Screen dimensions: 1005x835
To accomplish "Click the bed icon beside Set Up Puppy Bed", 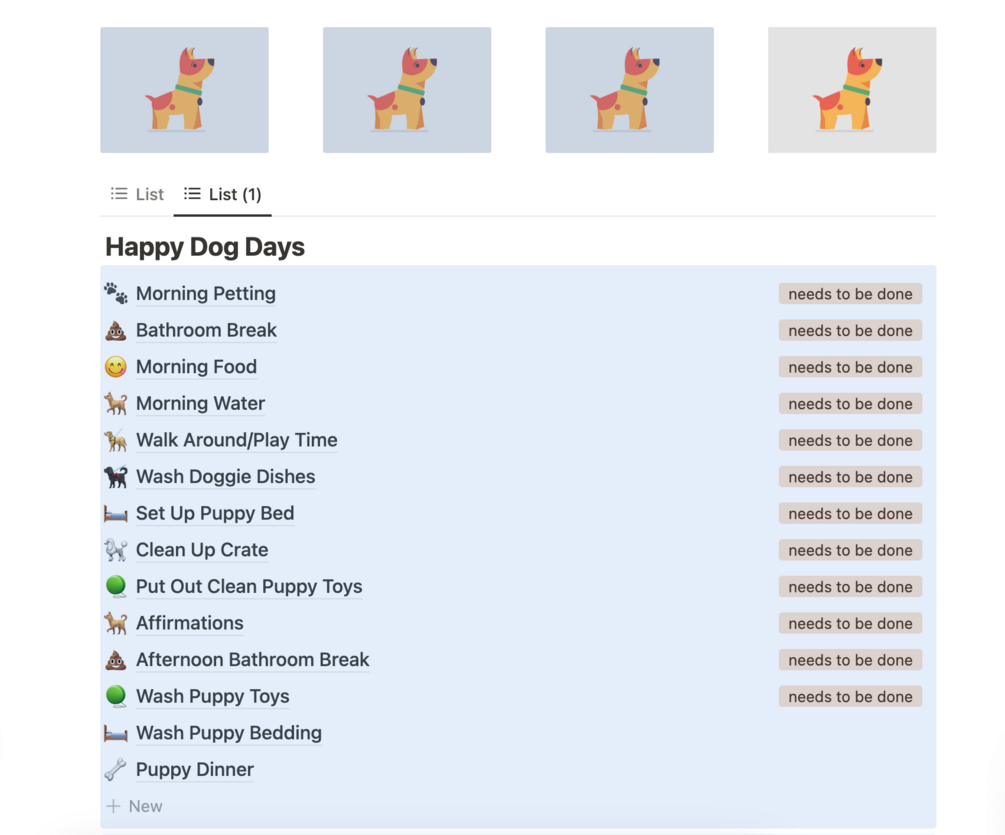I will pos(116,513).
